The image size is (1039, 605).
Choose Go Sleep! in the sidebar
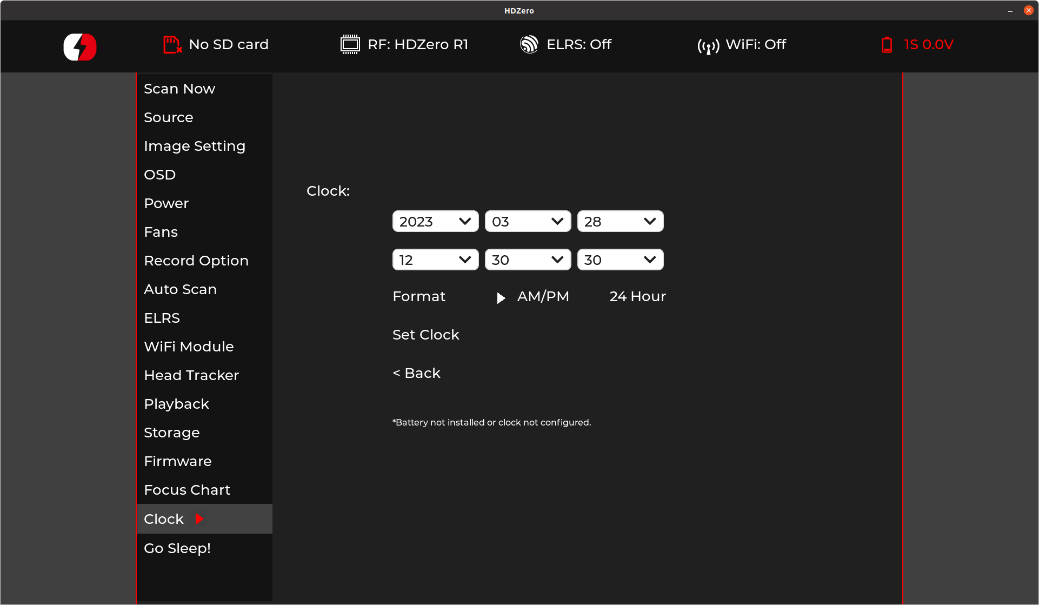click(x=177, y=548)
